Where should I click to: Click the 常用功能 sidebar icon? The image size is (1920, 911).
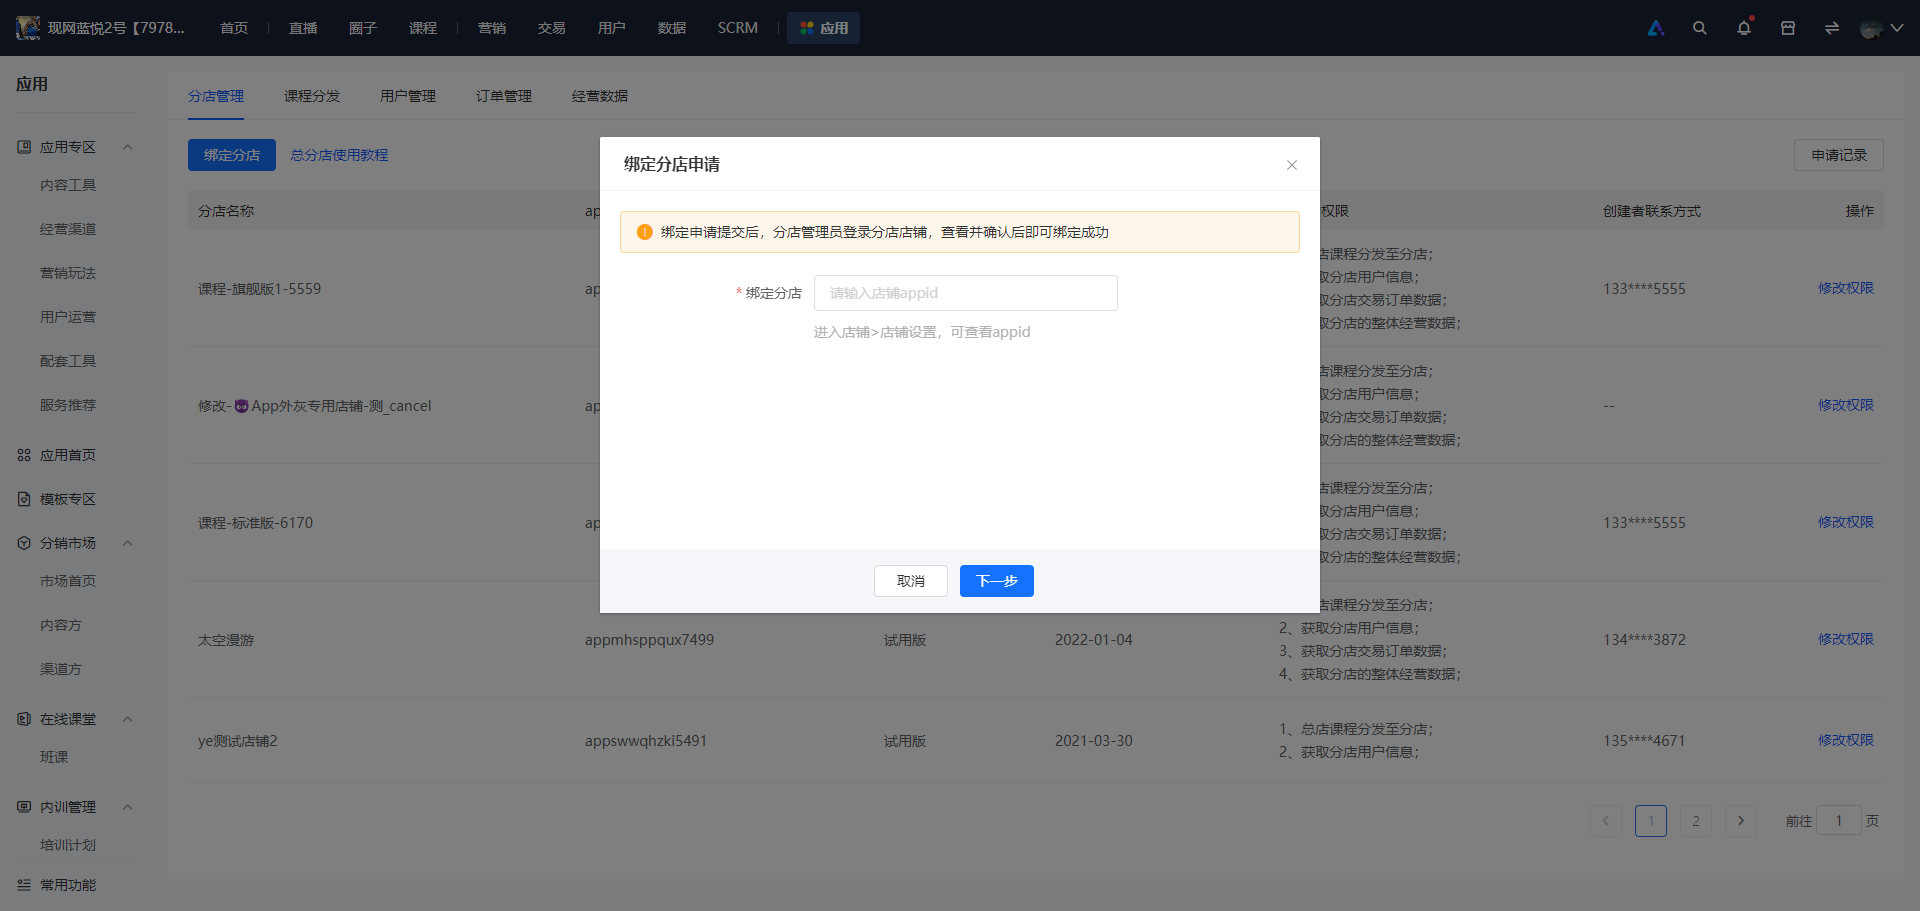24,885
